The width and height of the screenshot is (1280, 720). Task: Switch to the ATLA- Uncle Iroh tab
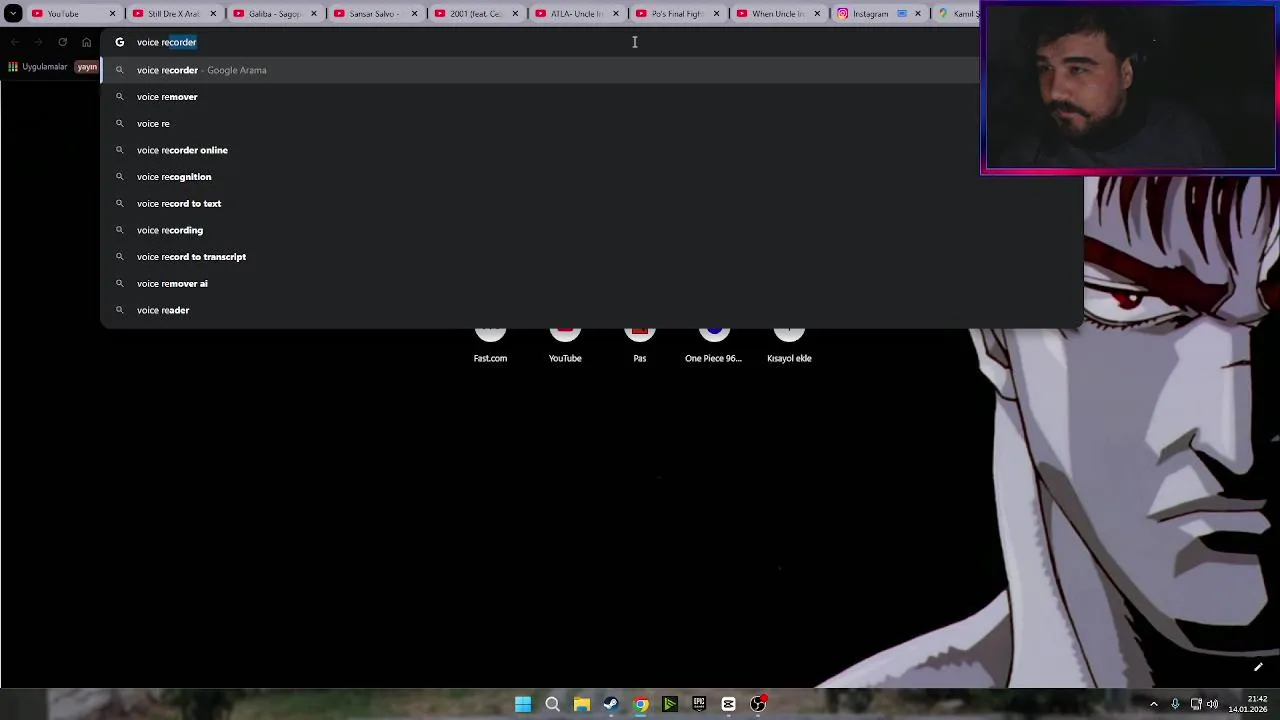[x=576, y=14]
